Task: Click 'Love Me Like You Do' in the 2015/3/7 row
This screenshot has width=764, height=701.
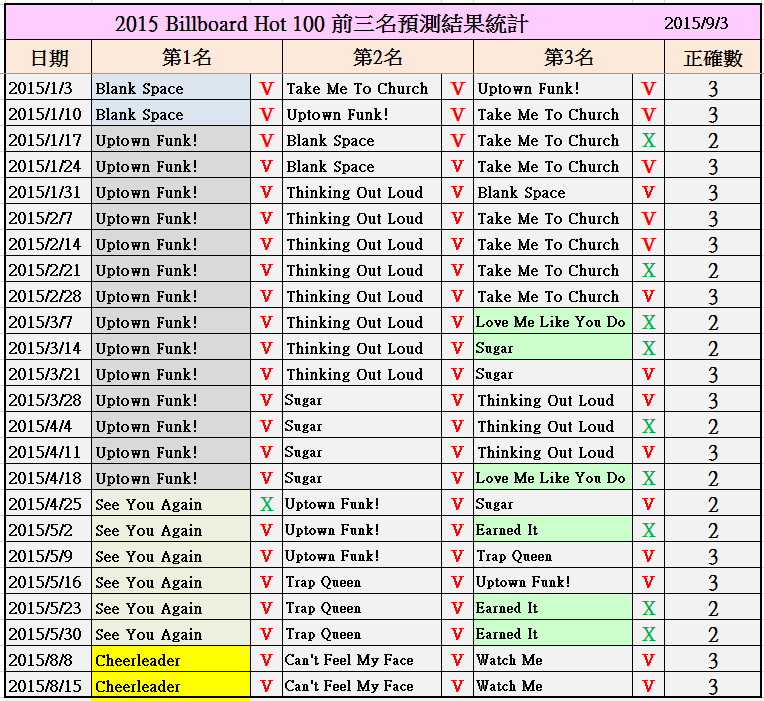Action: pos(551,322)
